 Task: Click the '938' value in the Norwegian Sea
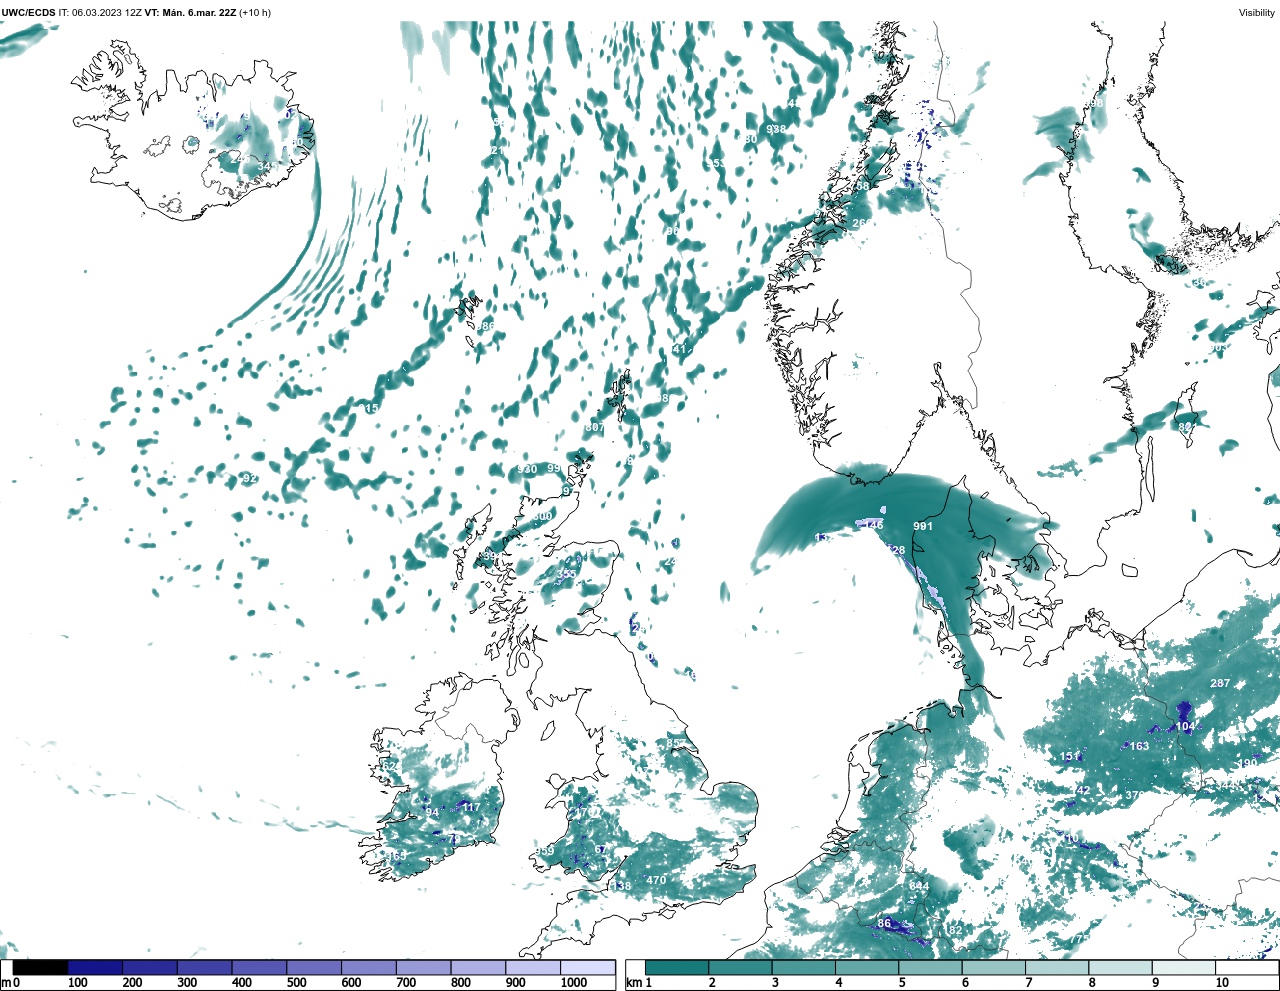coord(776,129)
